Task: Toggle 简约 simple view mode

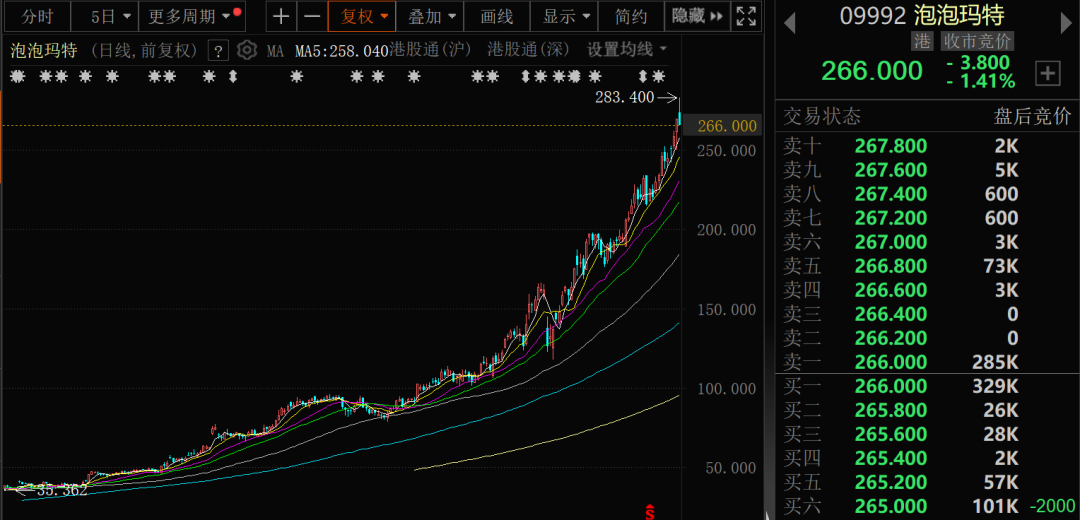Action: coord(631,16)
